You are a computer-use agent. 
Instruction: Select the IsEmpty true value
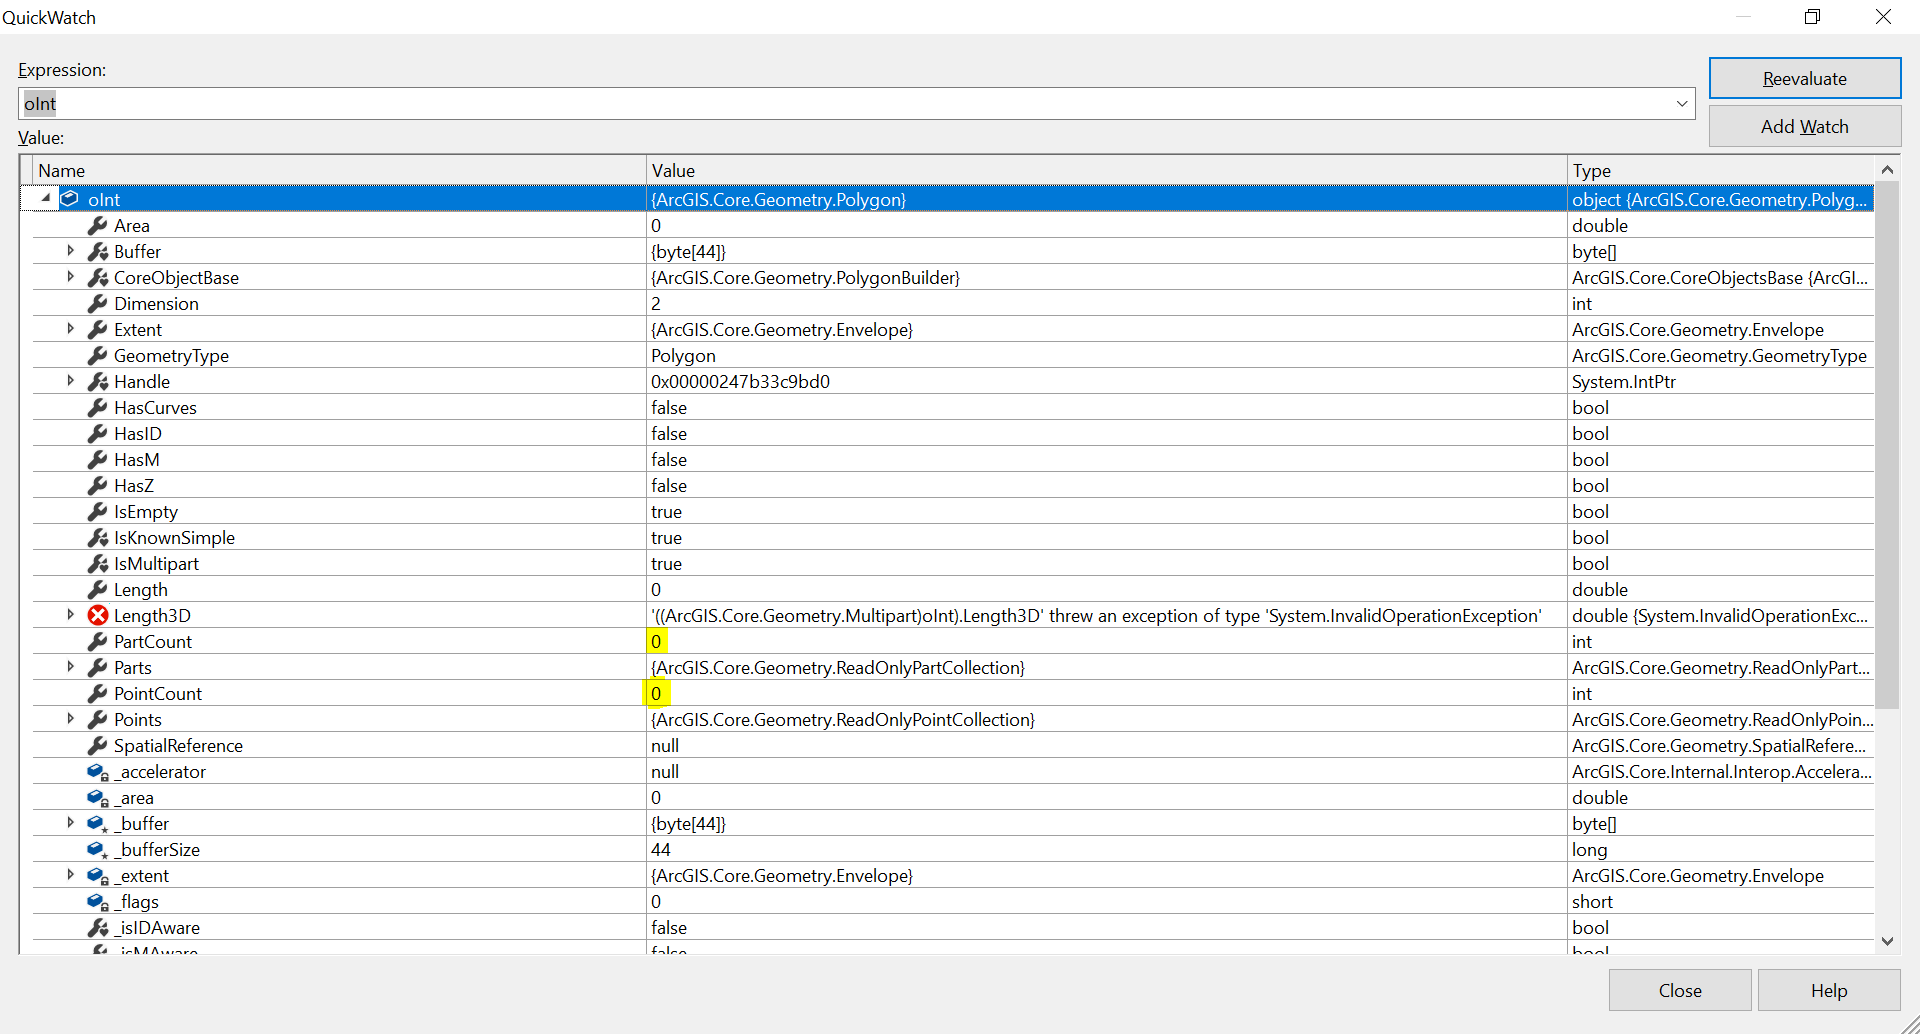click(x=667, y=512)
